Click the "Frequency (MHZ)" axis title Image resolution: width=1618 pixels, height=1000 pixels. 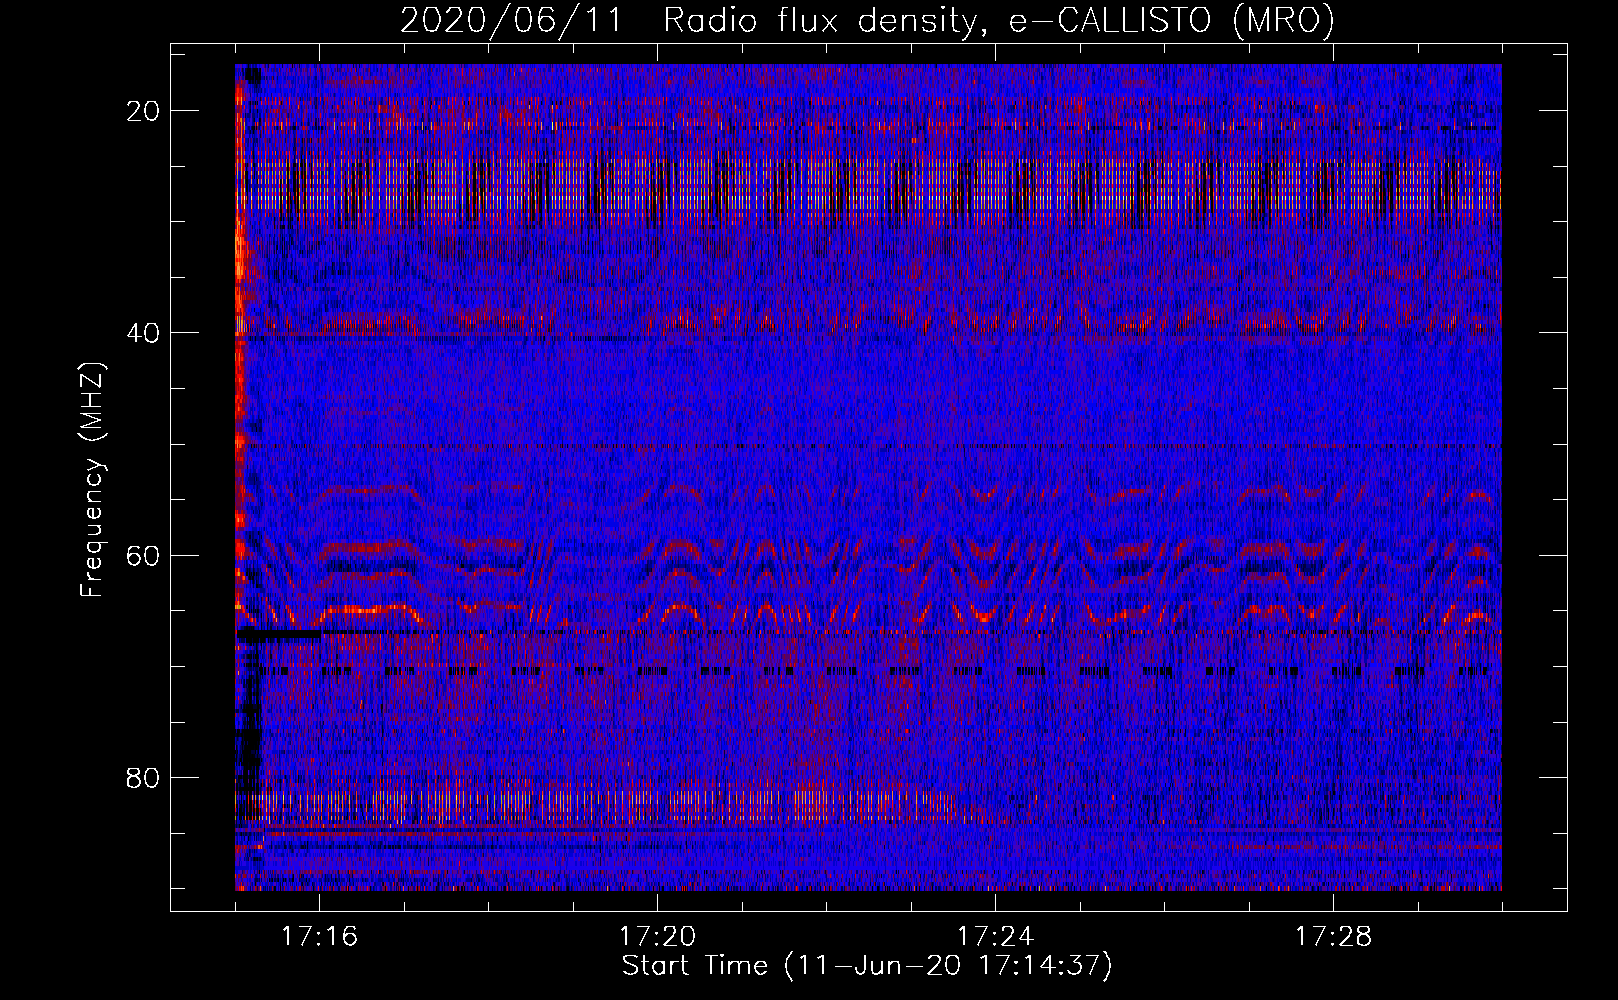(92, 479)
